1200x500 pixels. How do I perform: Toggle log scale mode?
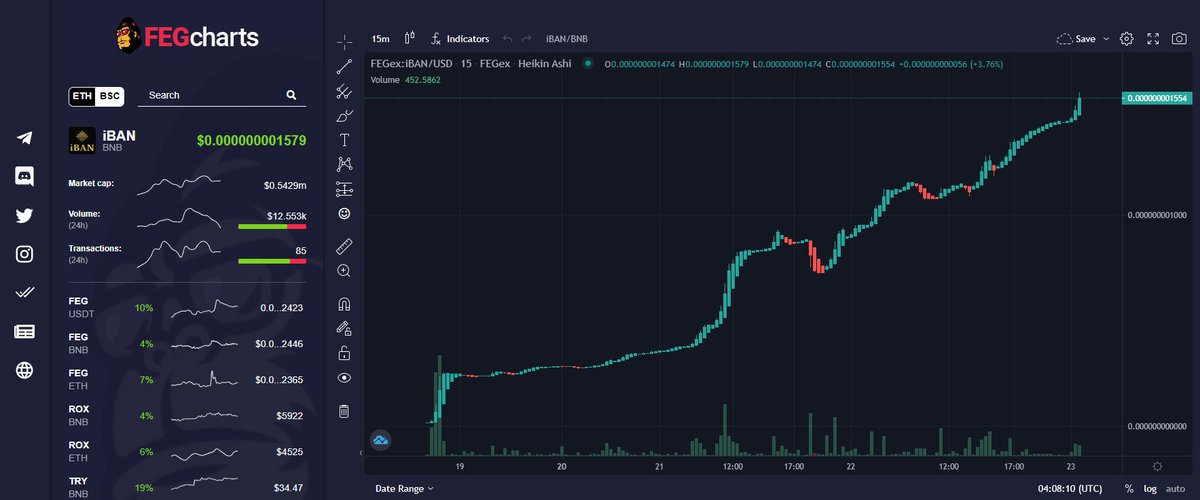(x=1151, y=489)
